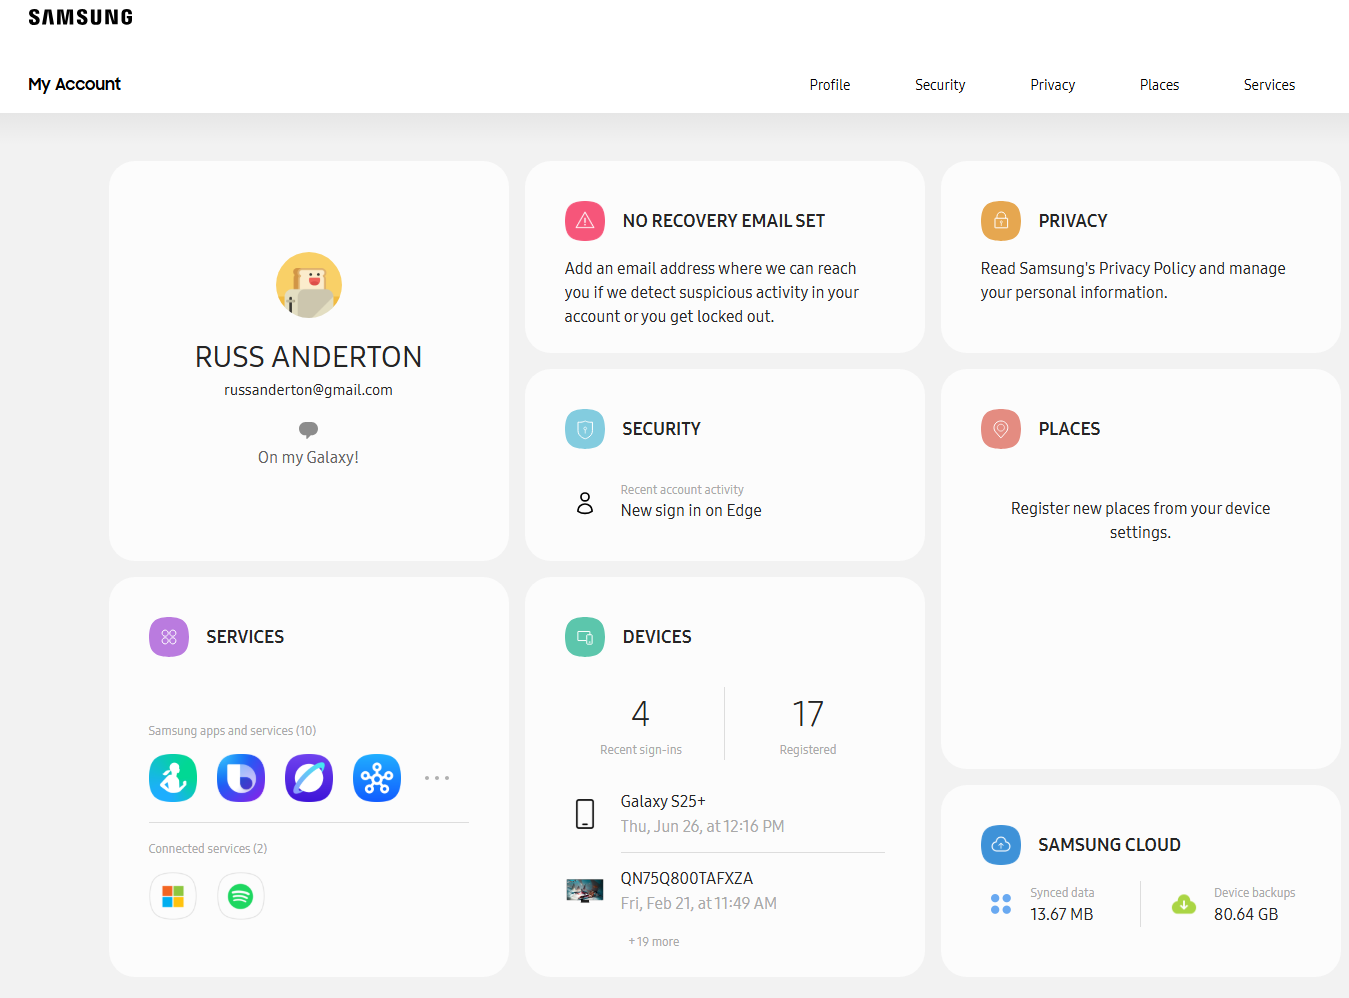Click the Read Samsung's Privacy Policy text
1349x998 pixels.
tap(1133, 280)
